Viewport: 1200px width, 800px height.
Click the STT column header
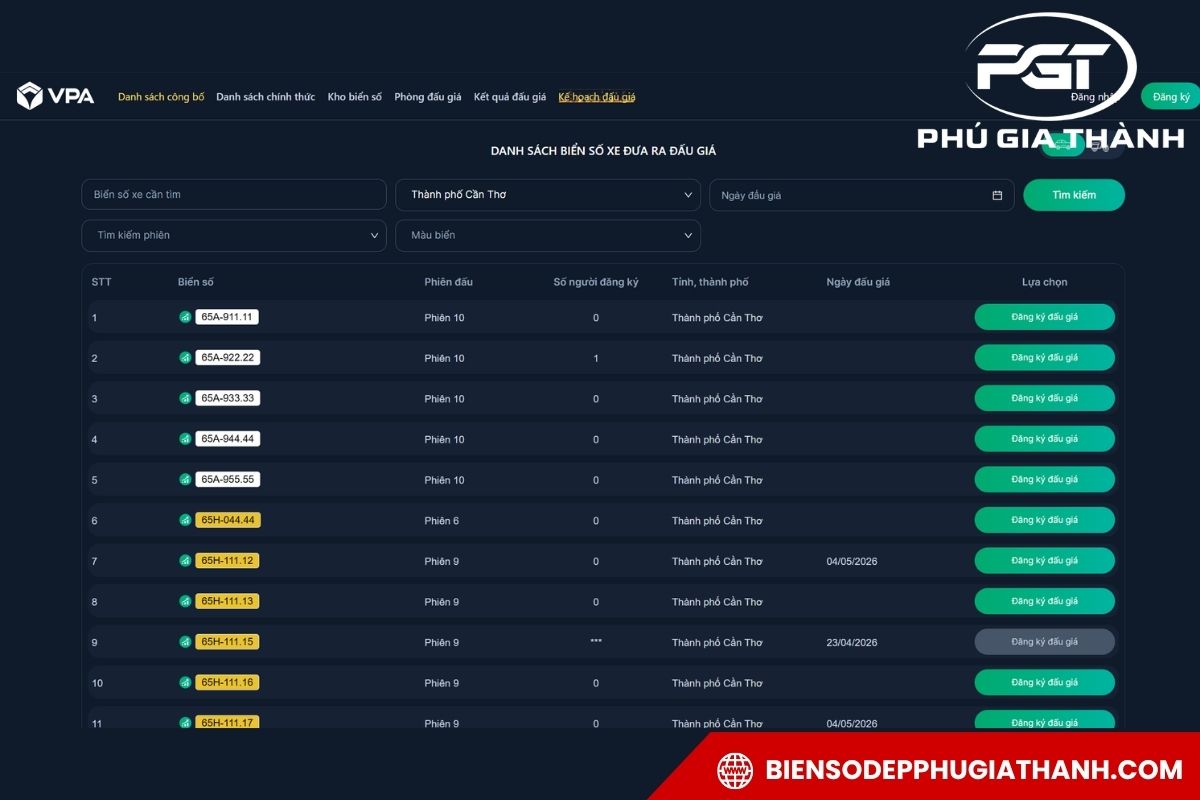(x=102, y=282)
